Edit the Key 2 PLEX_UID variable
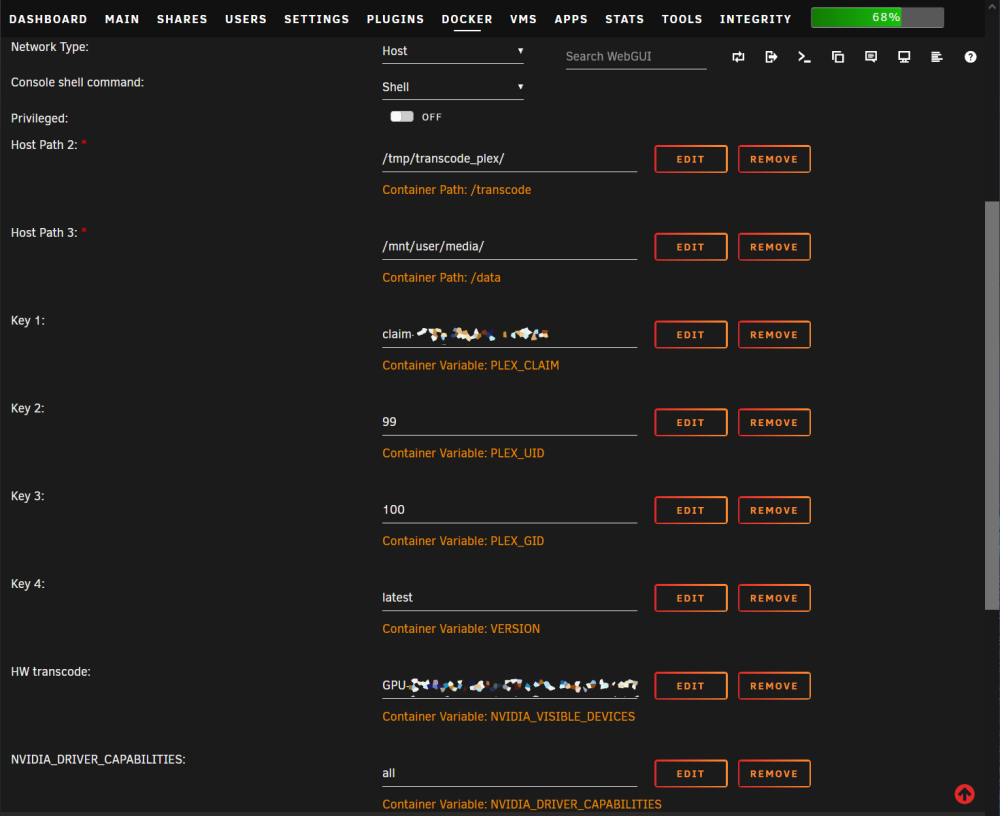The image size is (1000, 816). tap(691, 422)
